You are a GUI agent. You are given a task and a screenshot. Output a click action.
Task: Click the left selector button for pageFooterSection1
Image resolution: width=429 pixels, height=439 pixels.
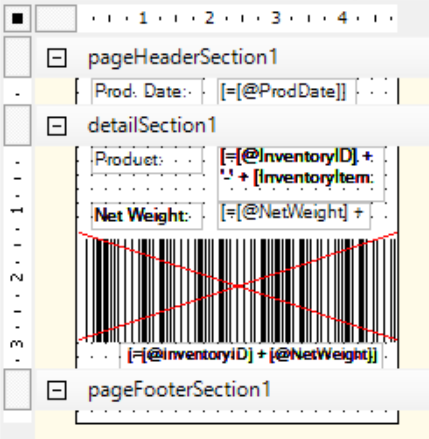17,389
